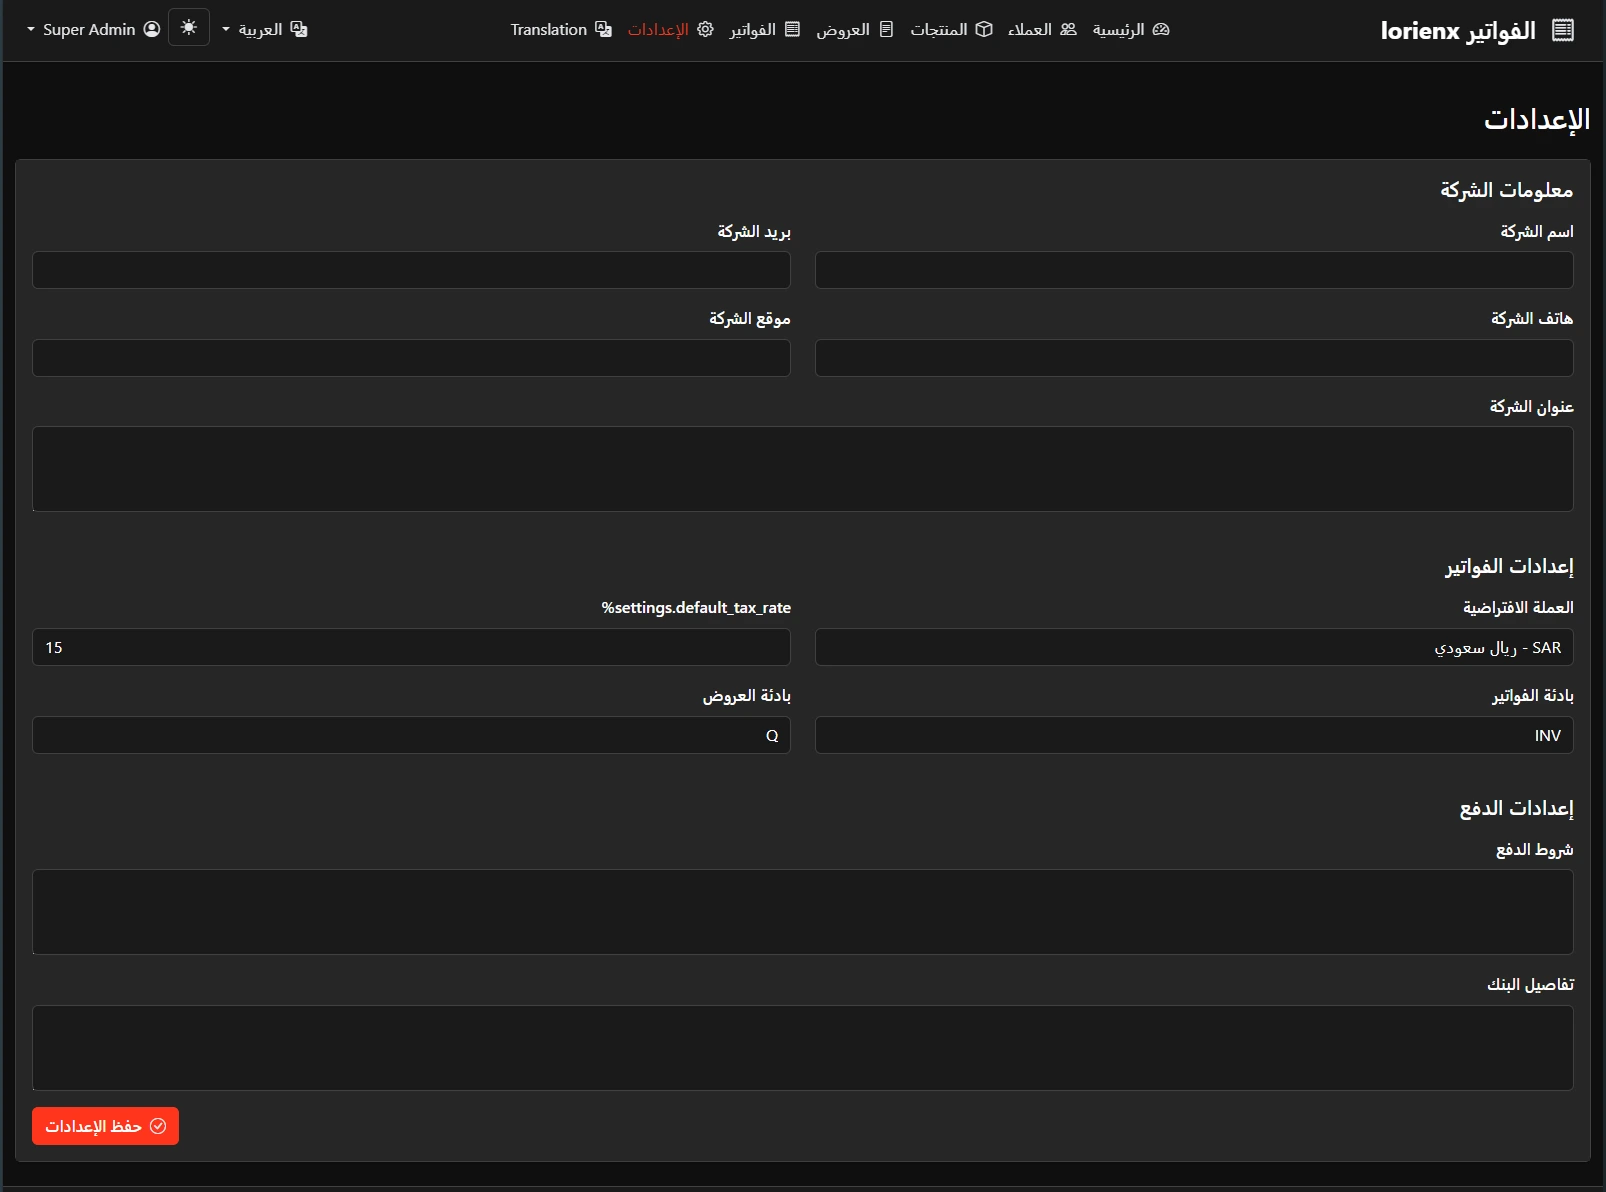This screenshot has width=1606, height=1192.
Task: Click the quotes document icon
Action: point(886,30)
